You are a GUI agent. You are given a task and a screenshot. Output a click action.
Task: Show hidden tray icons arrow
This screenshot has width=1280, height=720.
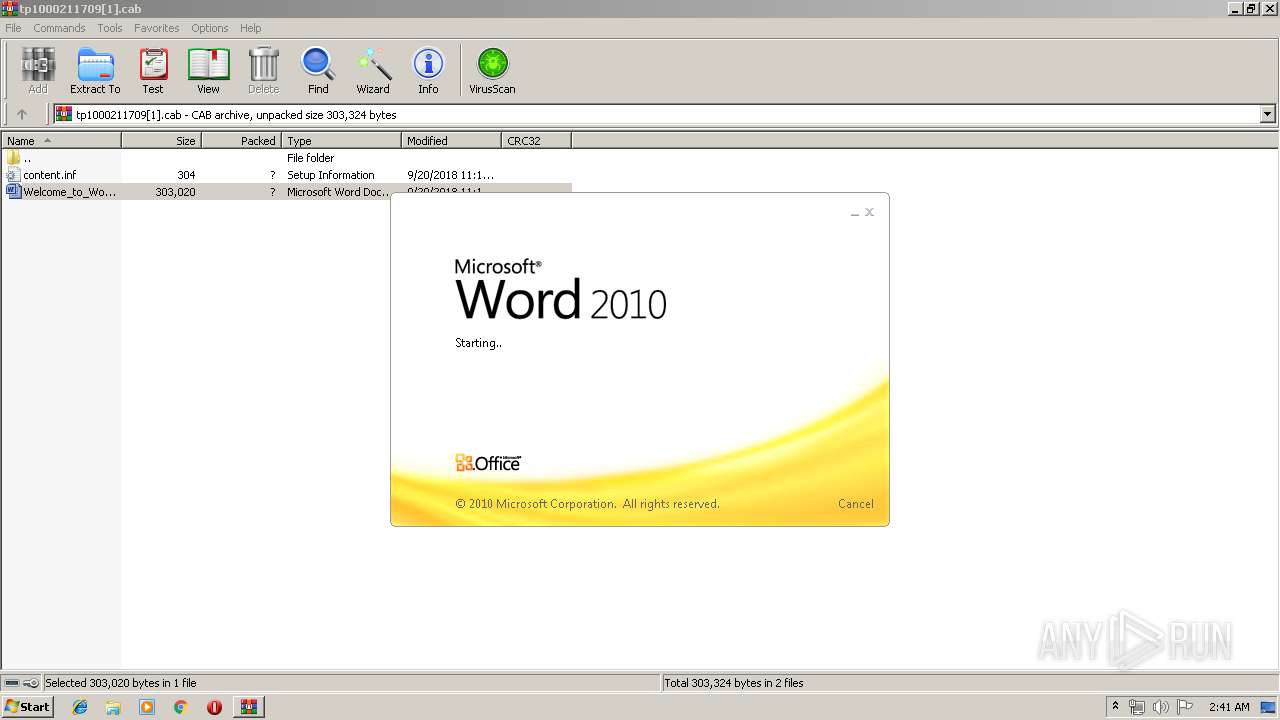click(1115, 706)
